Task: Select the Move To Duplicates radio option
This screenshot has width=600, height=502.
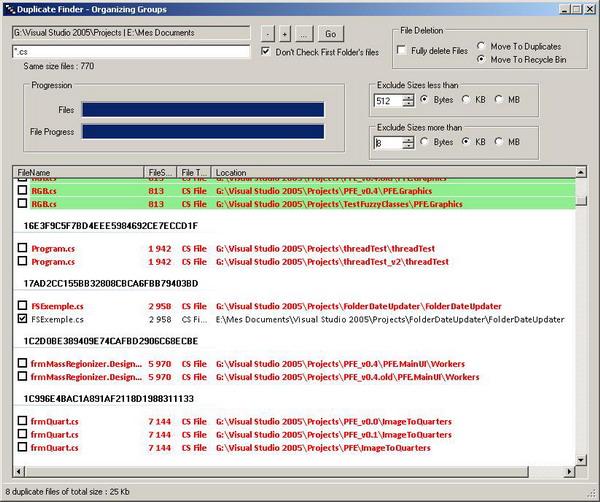Action: pos(483,46)
